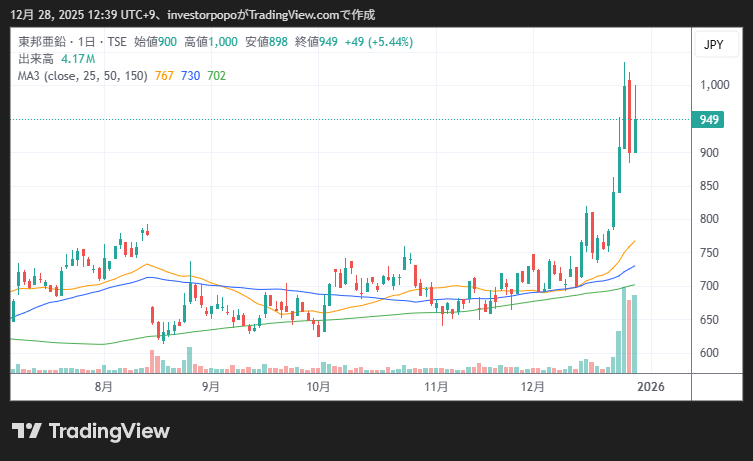
Task: Select the green 949 current price label
Action: click(710, 120)
